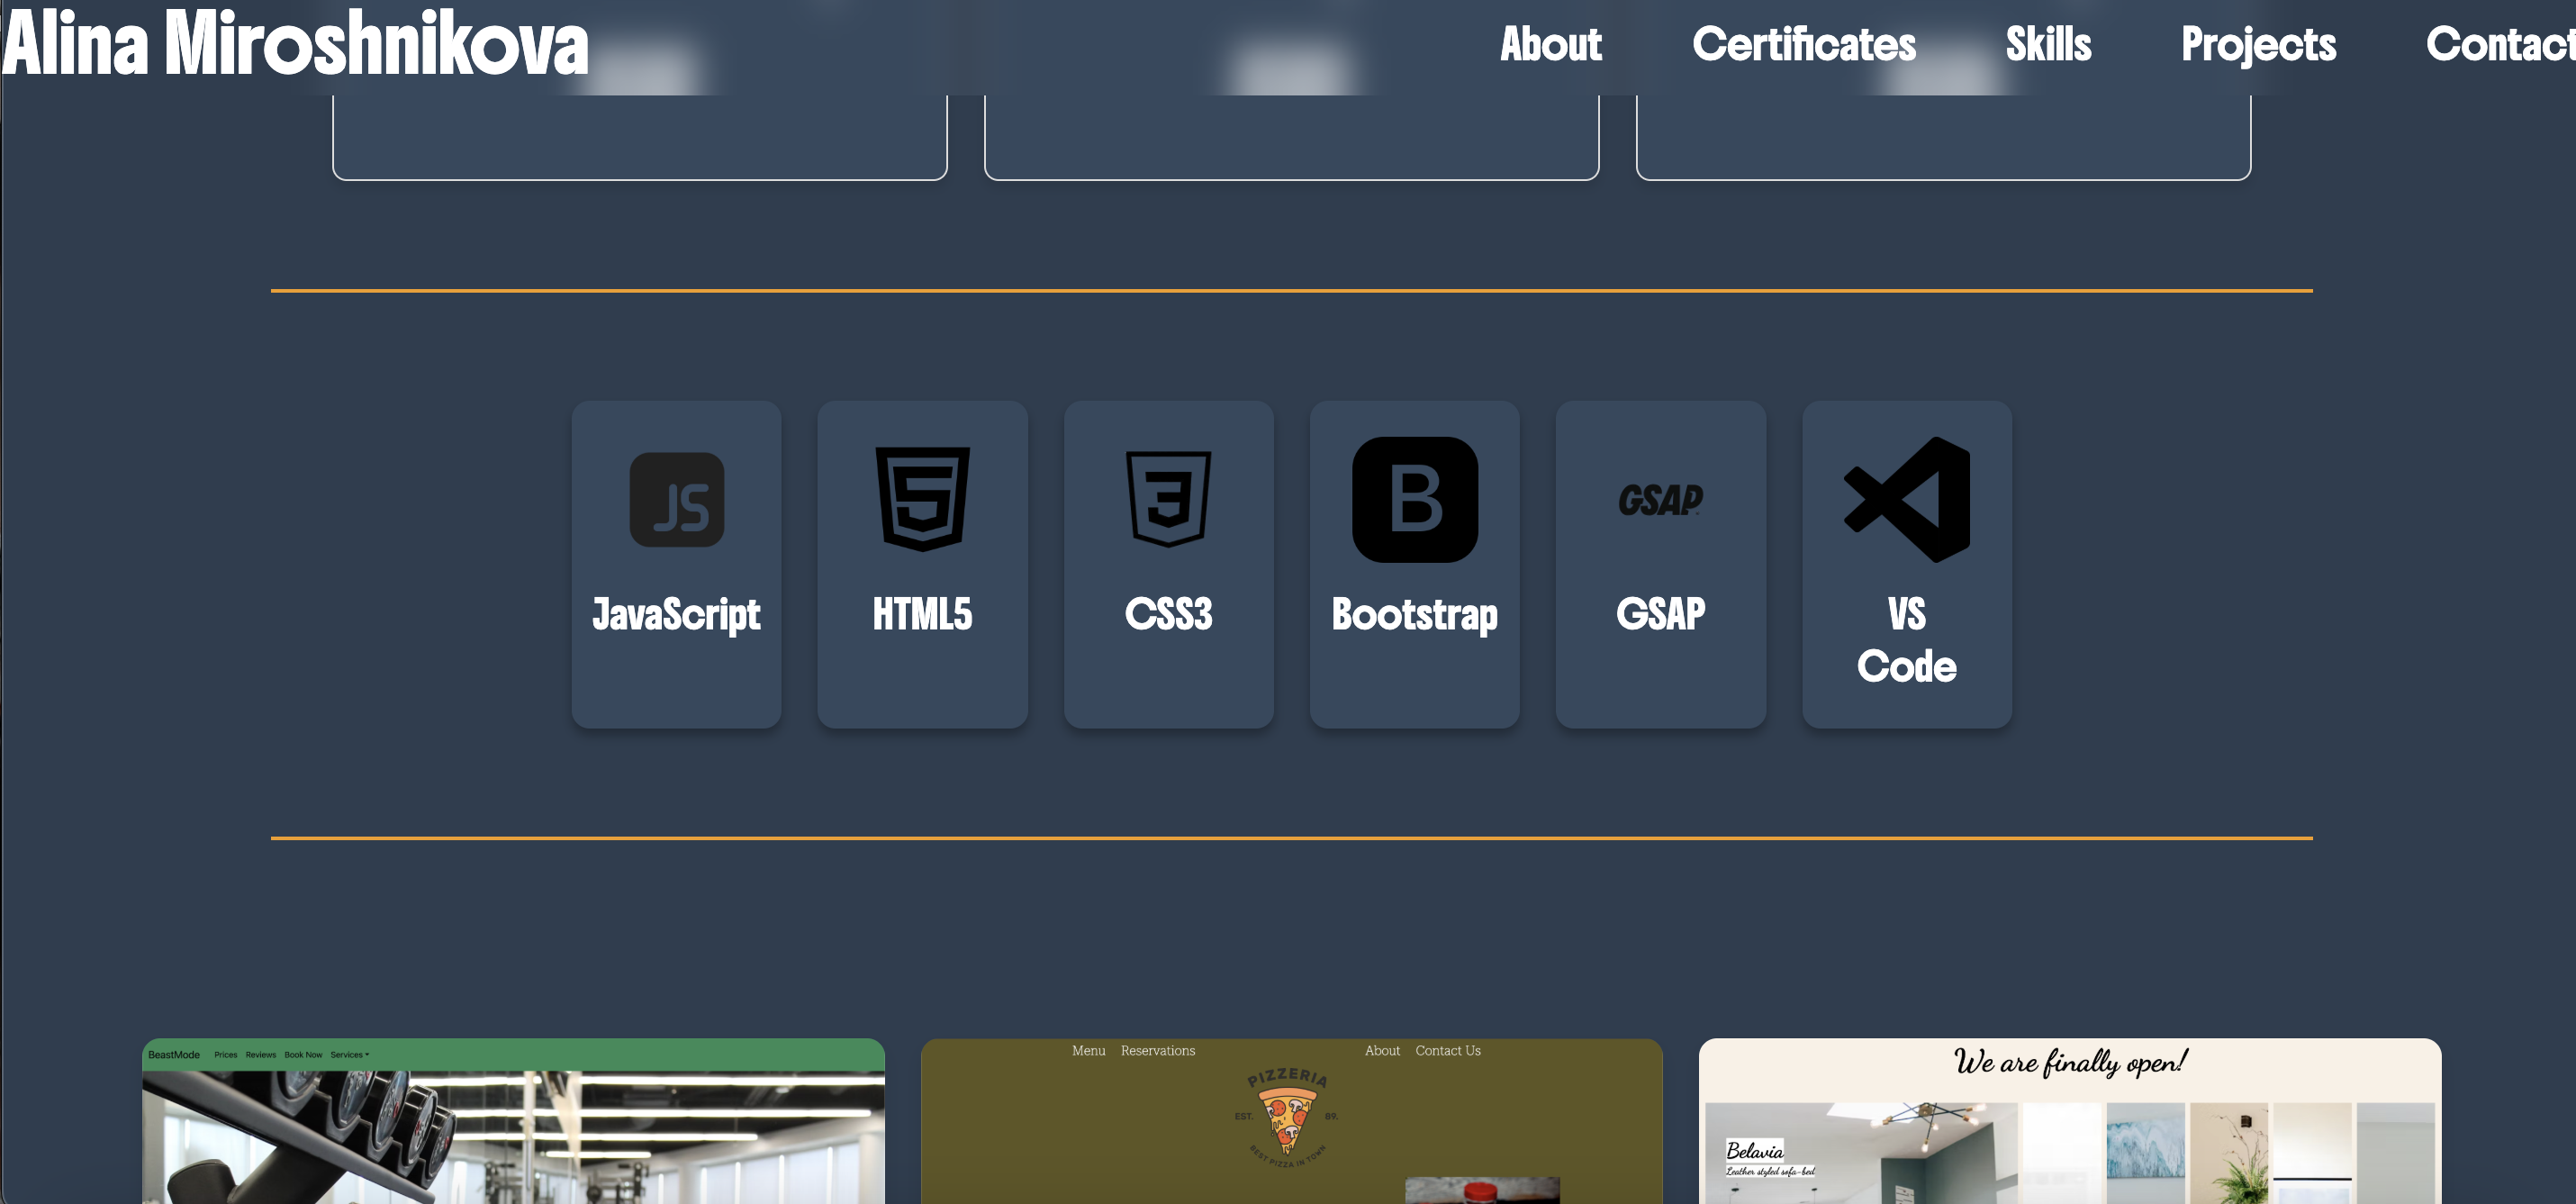The image size is (2576, 1204).
Task: Select the CSS3 icon
Action: point(1168,500)
